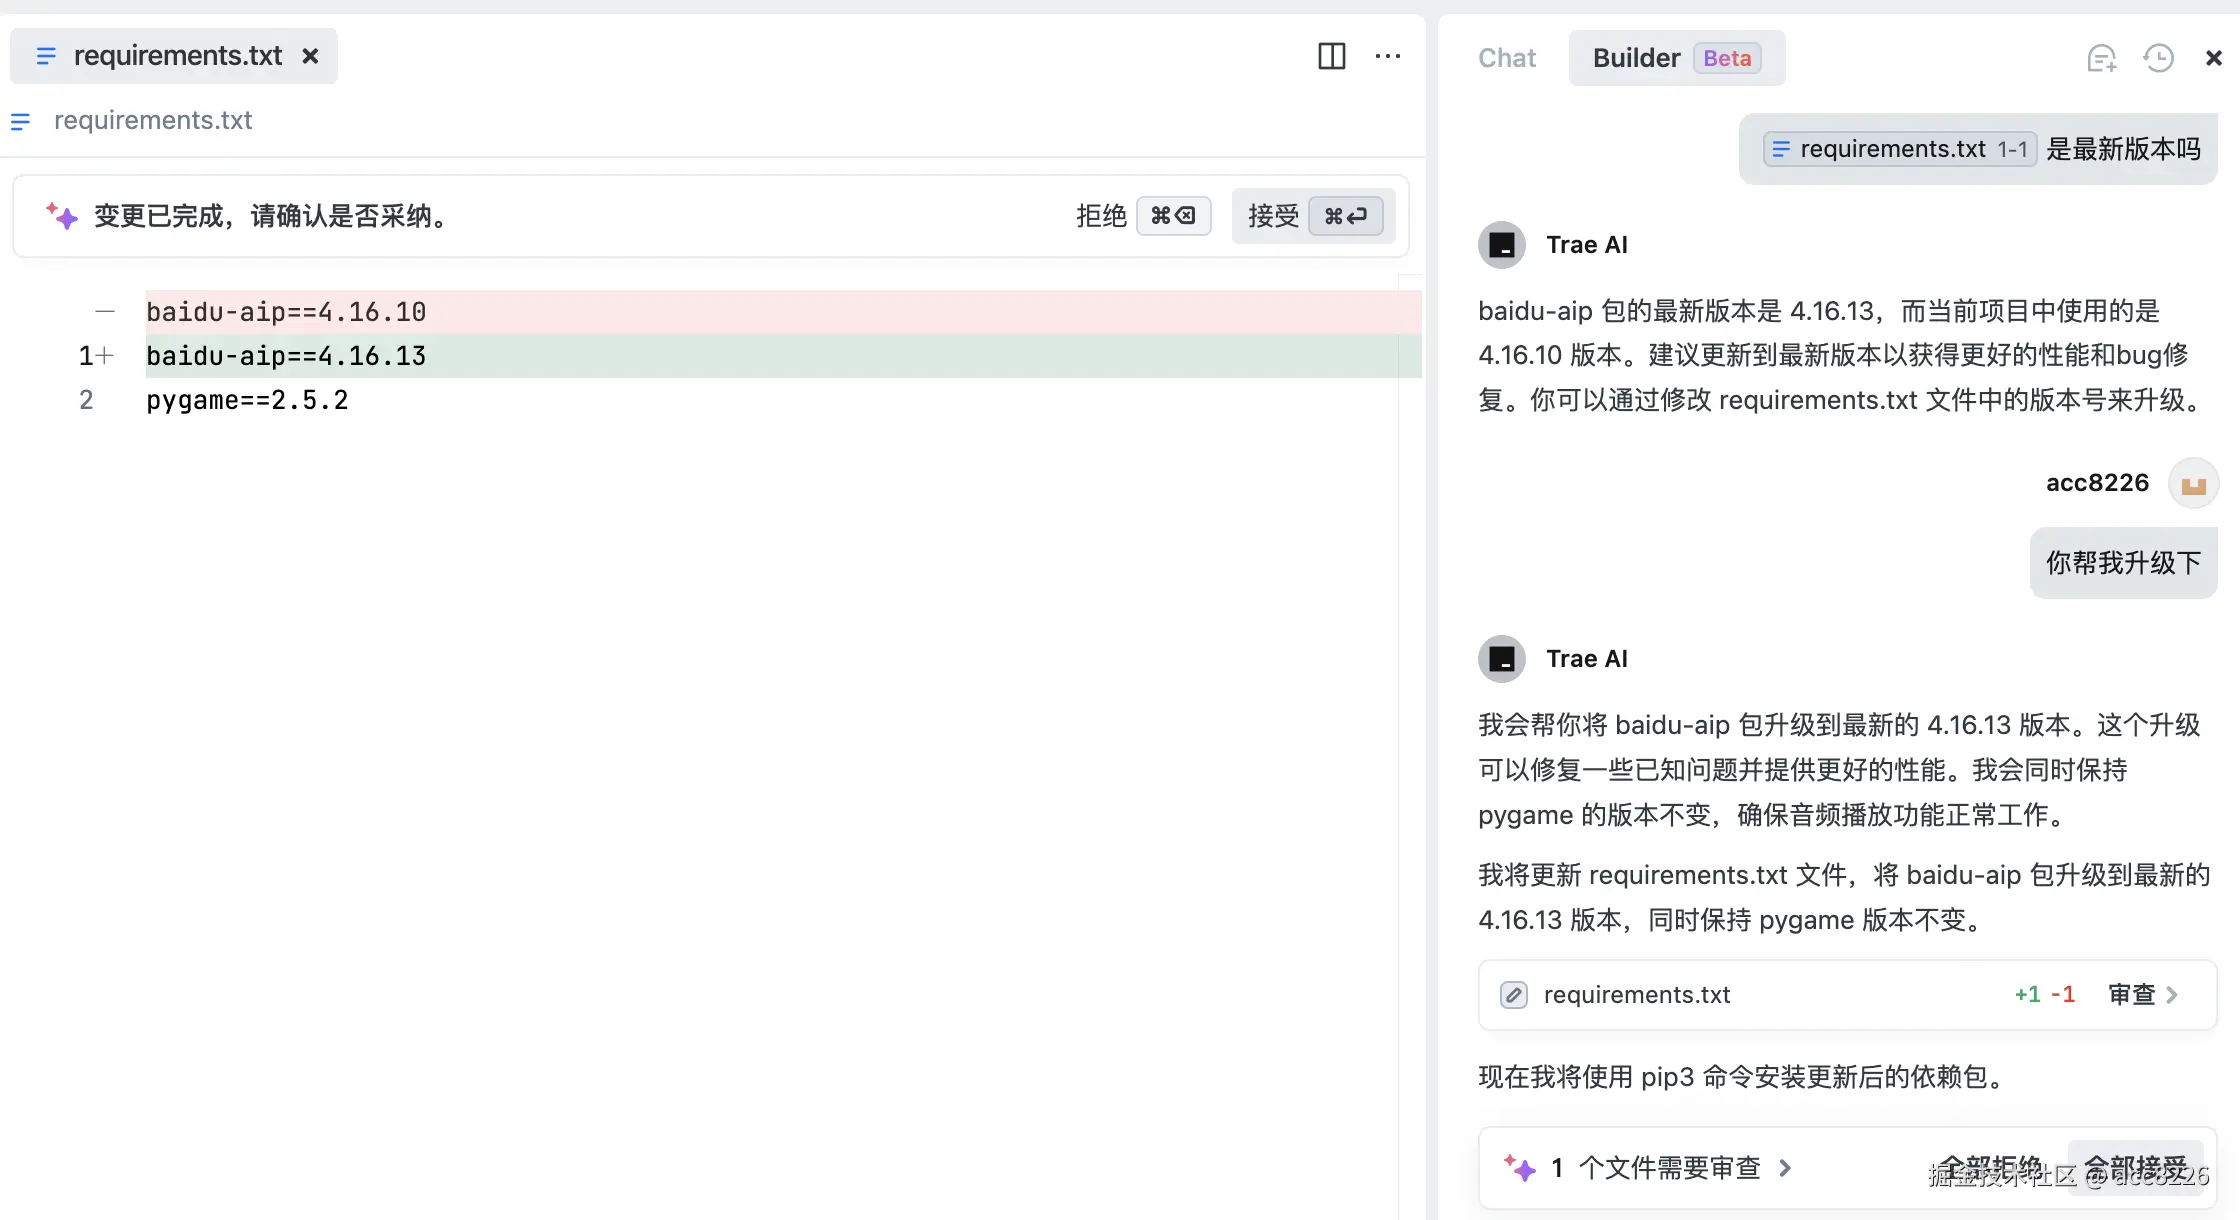Open 审查 review for requirements.txt

pos(2142,995)
